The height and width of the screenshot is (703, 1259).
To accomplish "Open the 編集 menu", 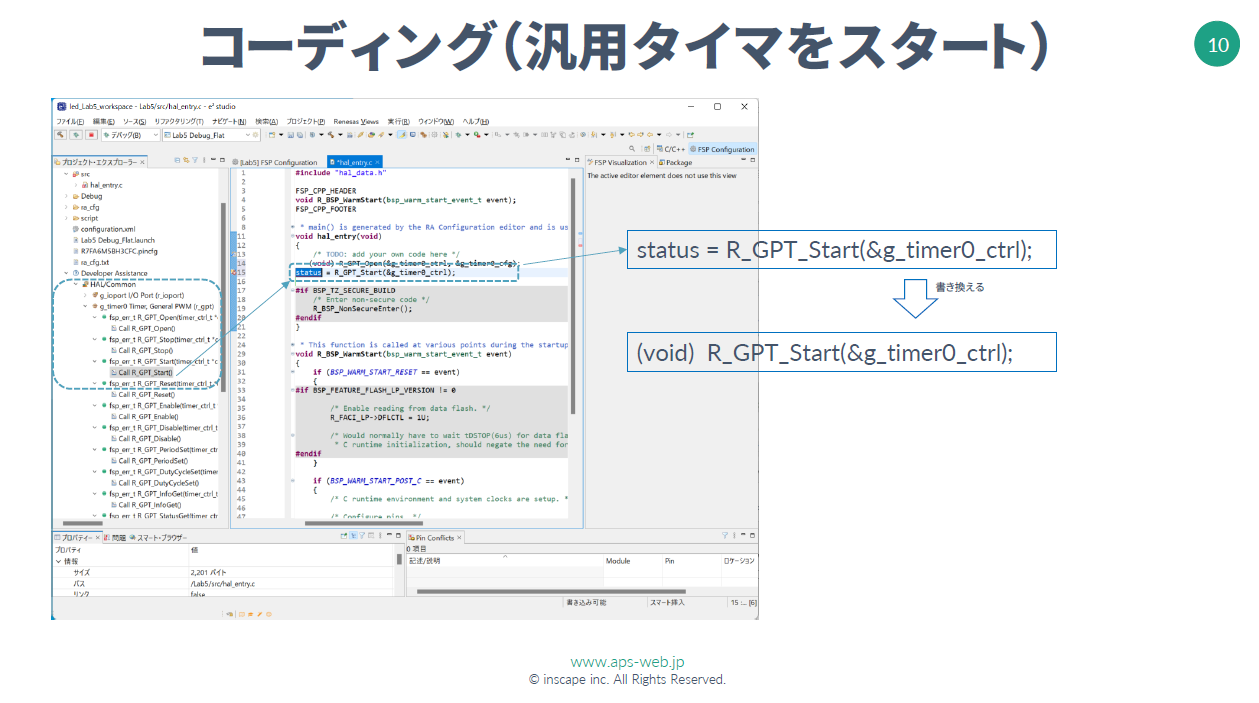I will (103, 121).
